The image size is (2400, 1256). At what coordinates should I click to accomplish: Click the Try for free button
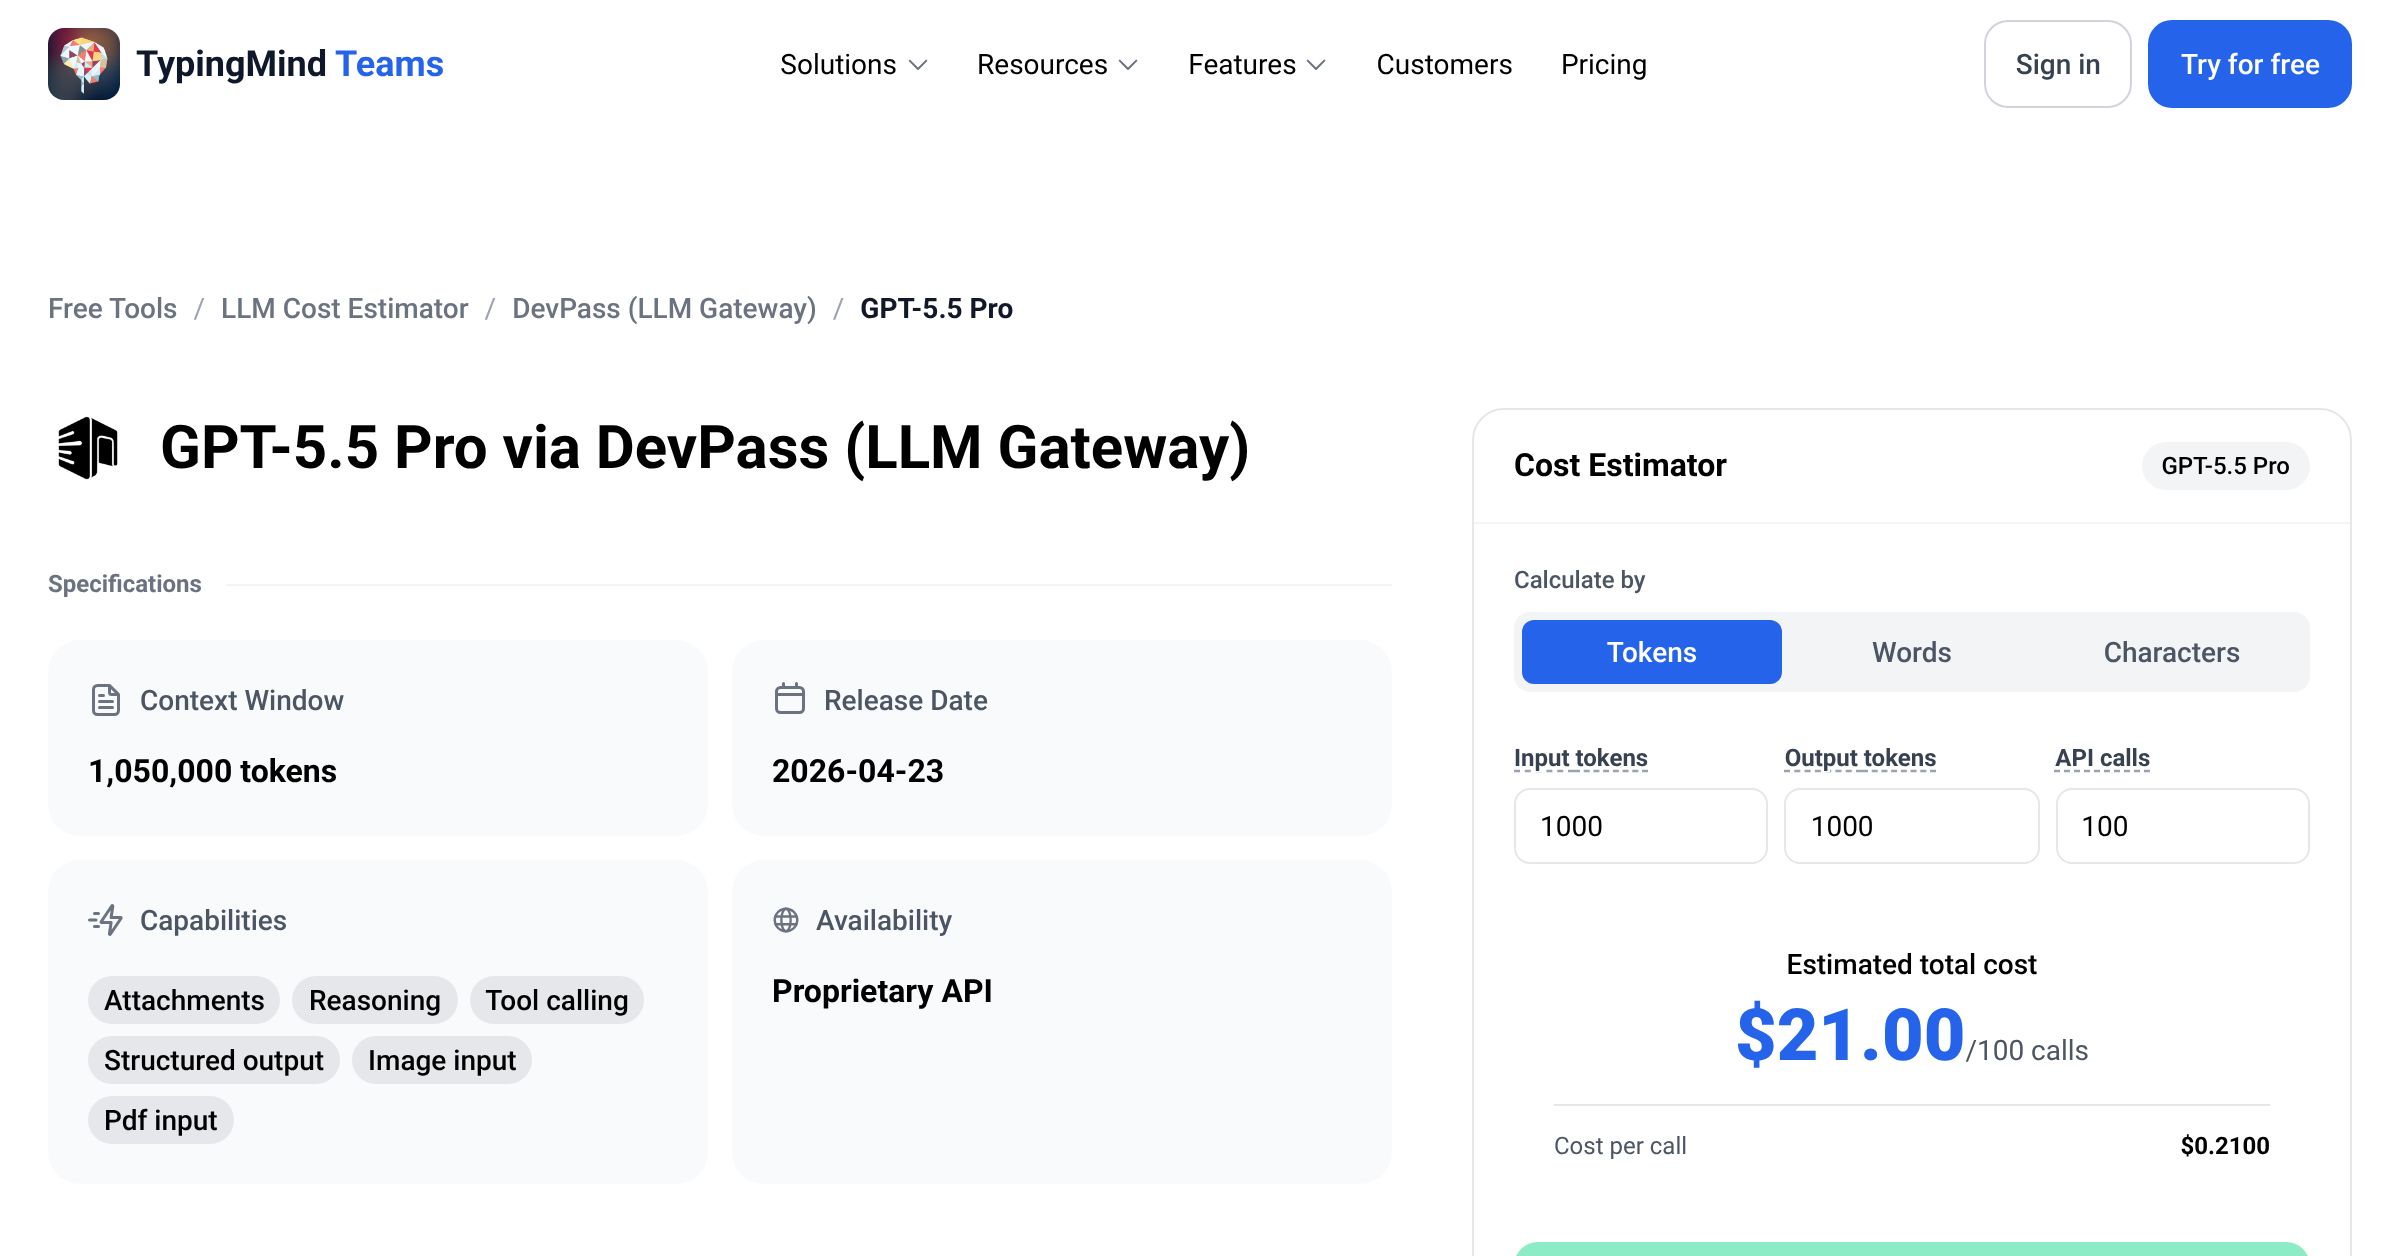[2250, 64]
